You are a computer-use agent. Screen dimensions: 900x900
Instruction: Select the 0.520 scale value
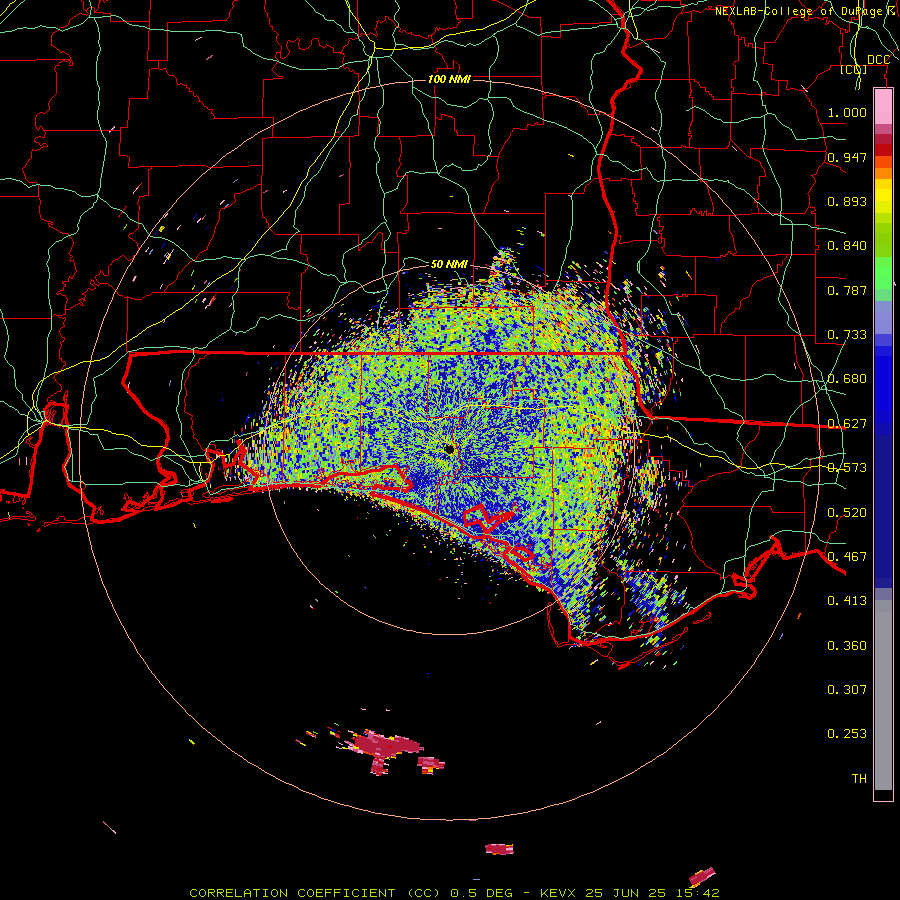847,513
